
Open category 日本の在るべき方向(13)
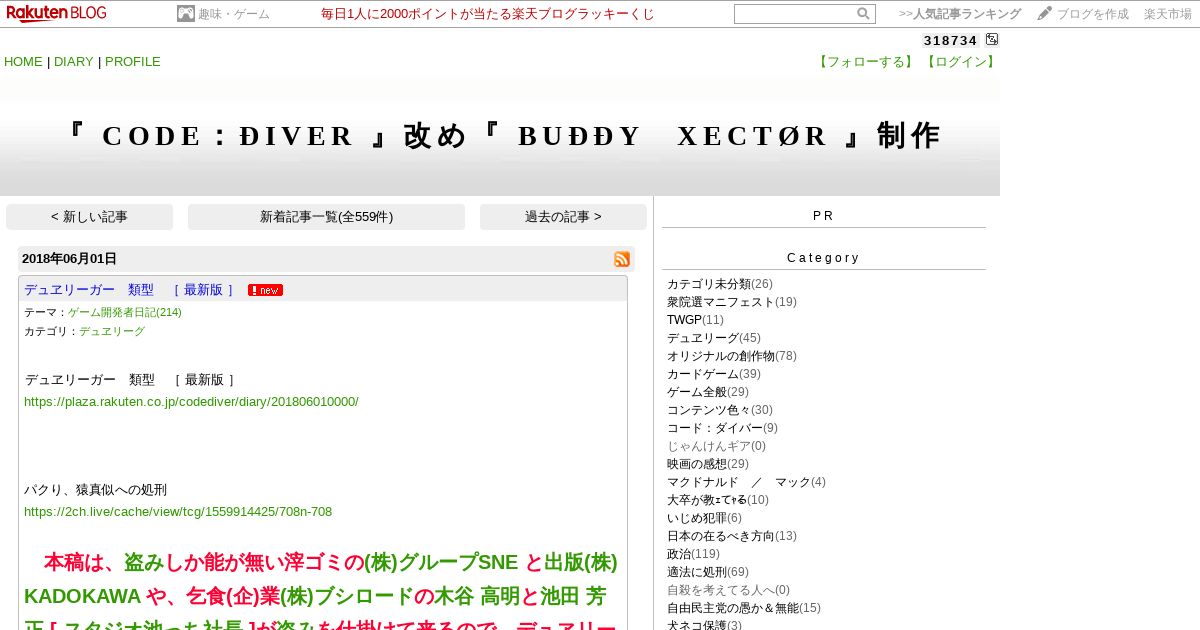pyautogui.click(x=732, y=536)
